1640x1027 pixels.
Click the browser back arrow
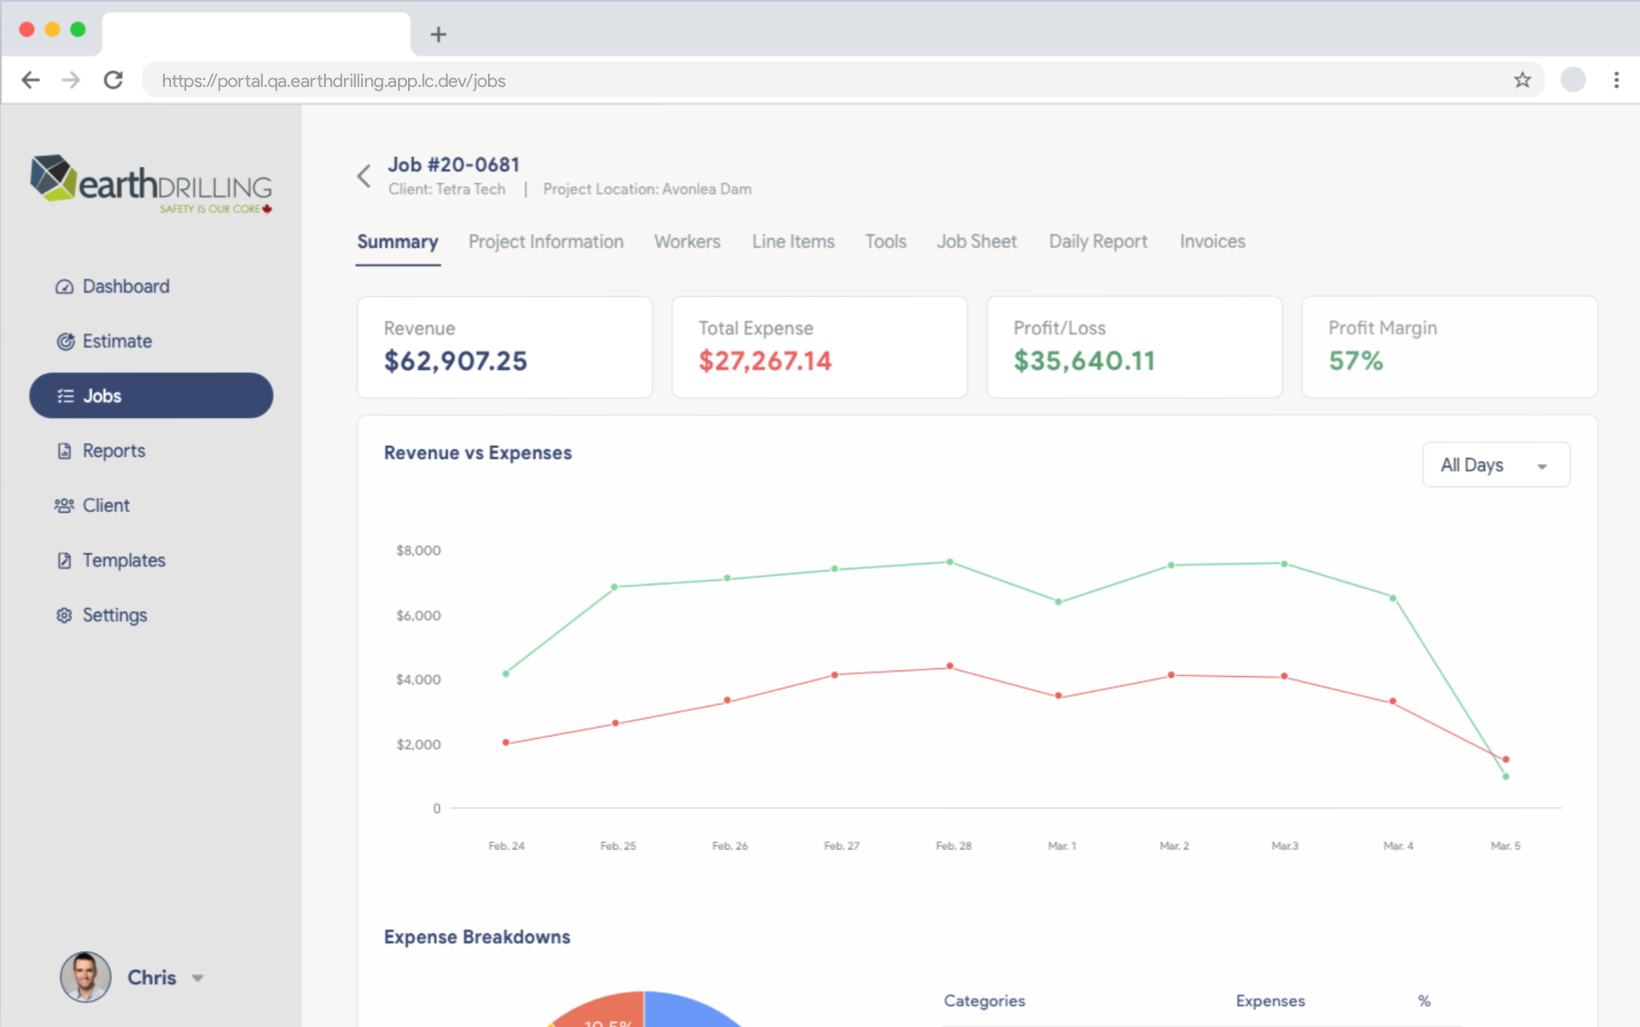point(30,80)
